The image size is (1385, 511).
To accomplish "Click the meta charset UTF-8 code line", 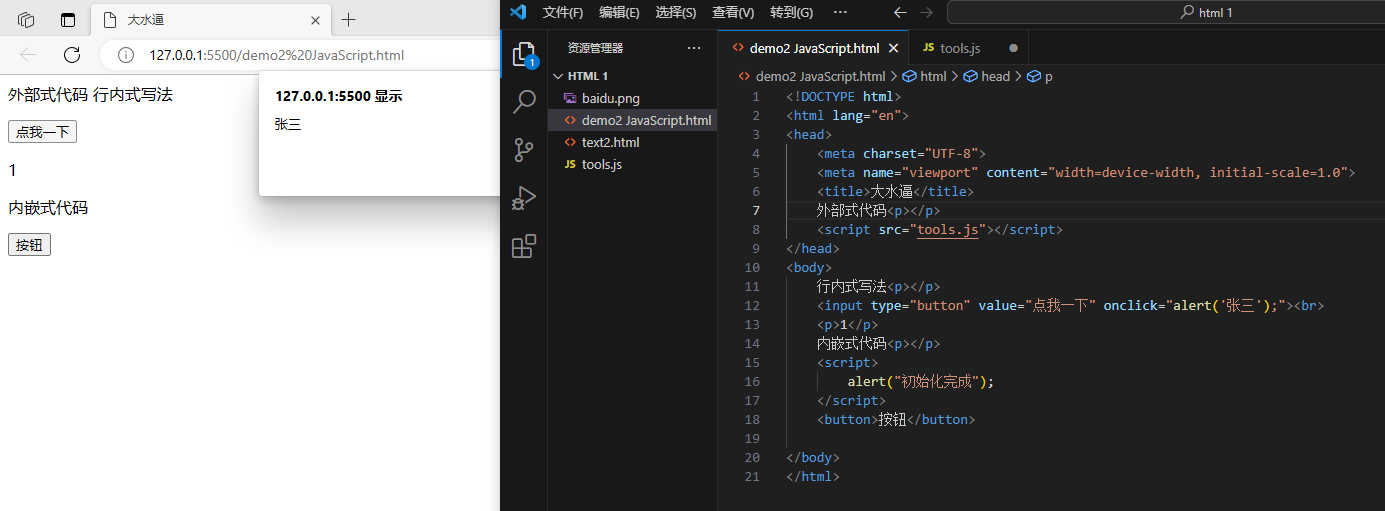I will click(902, 154).
